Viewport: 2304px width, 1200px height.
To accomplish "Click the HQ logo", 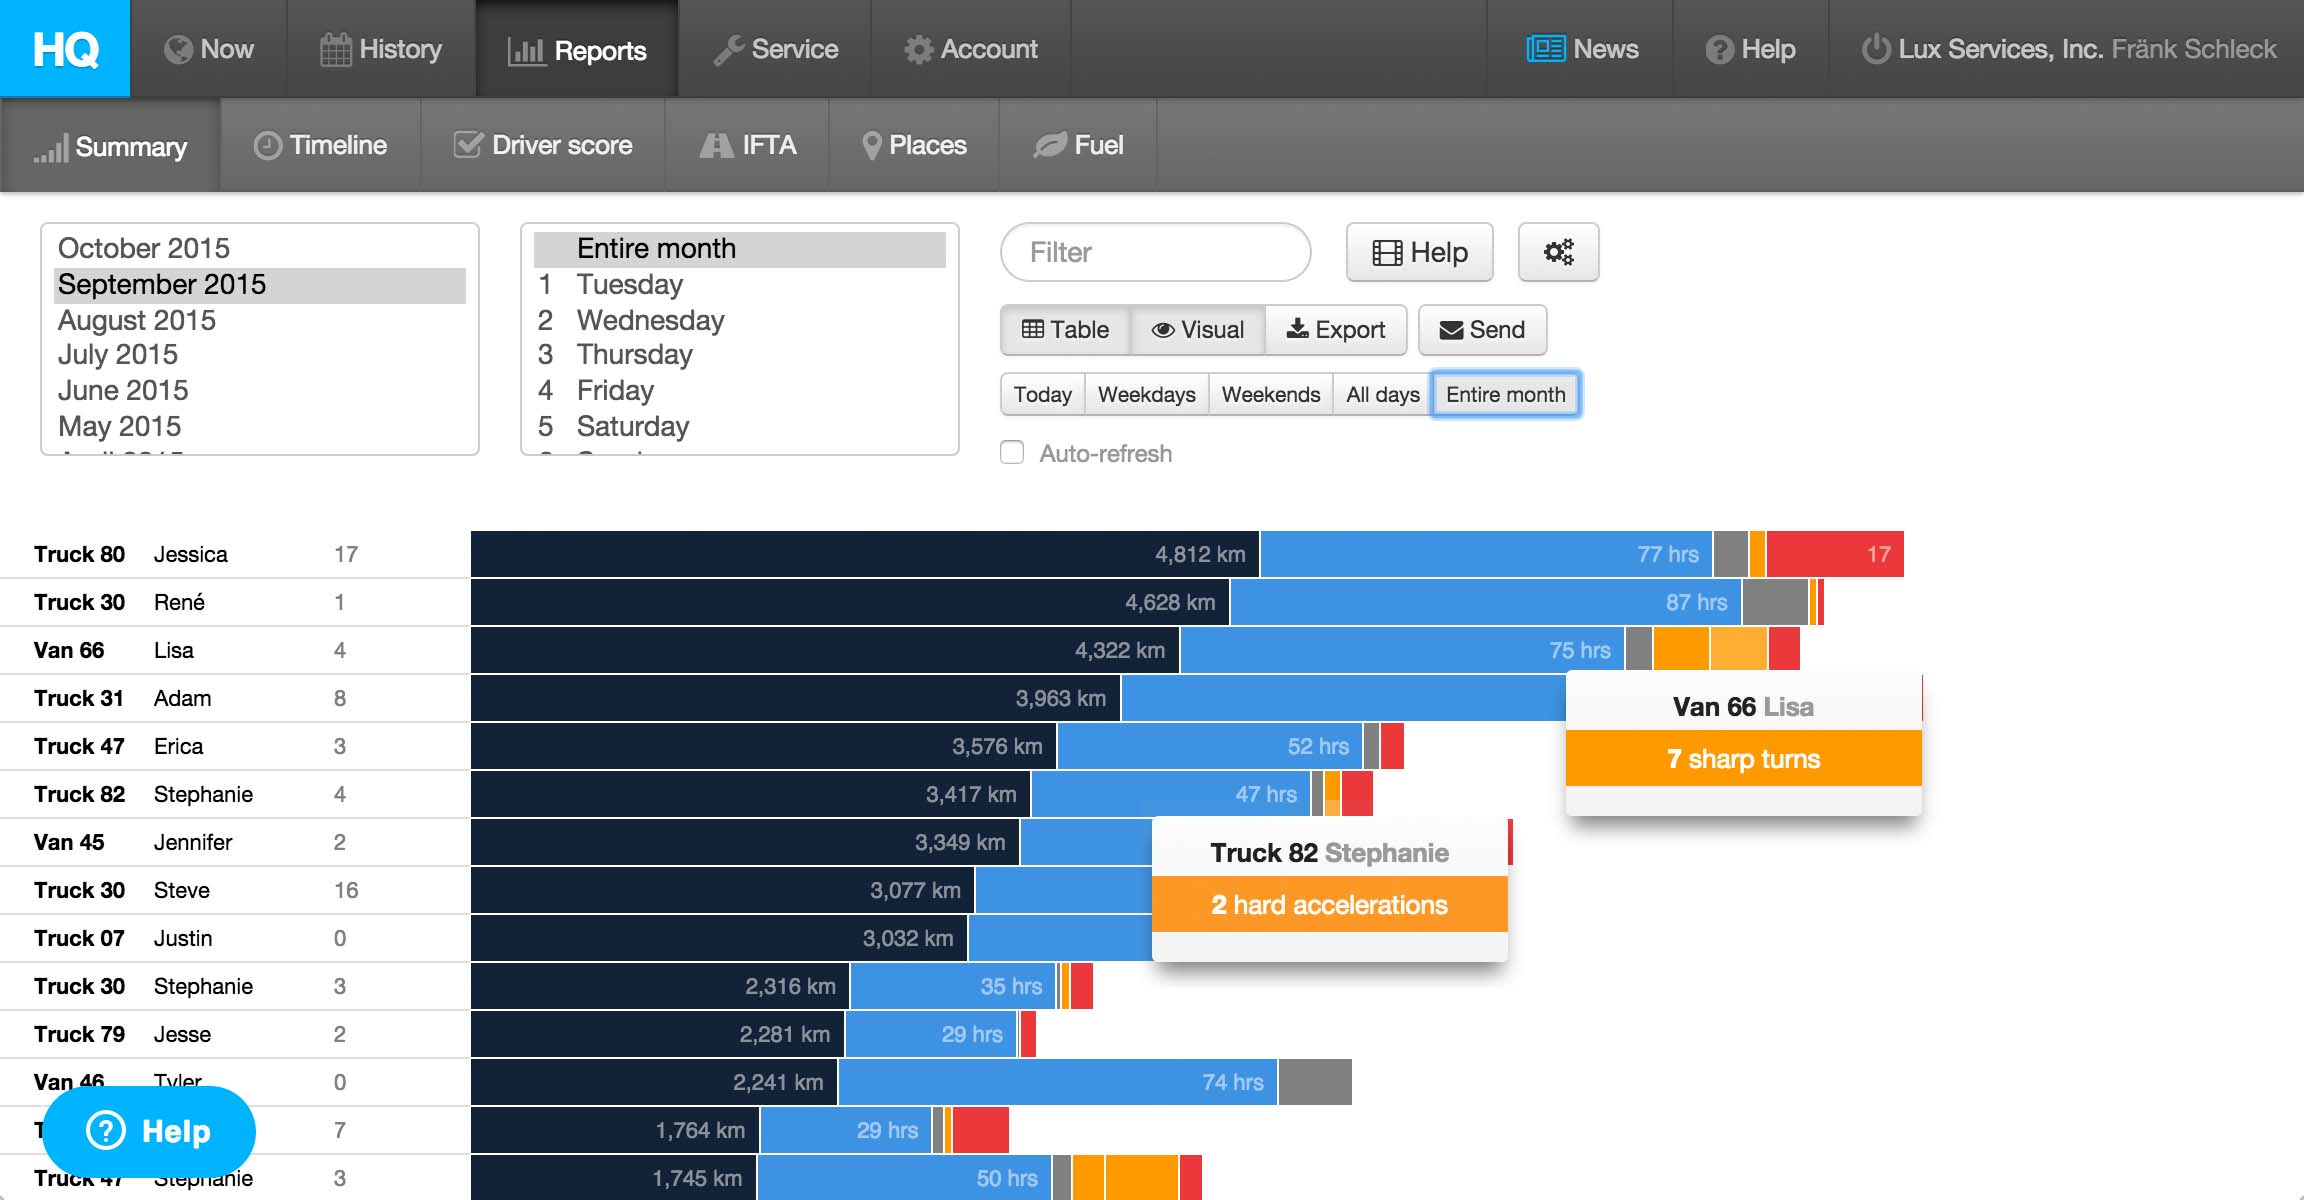I will (65, 49).
